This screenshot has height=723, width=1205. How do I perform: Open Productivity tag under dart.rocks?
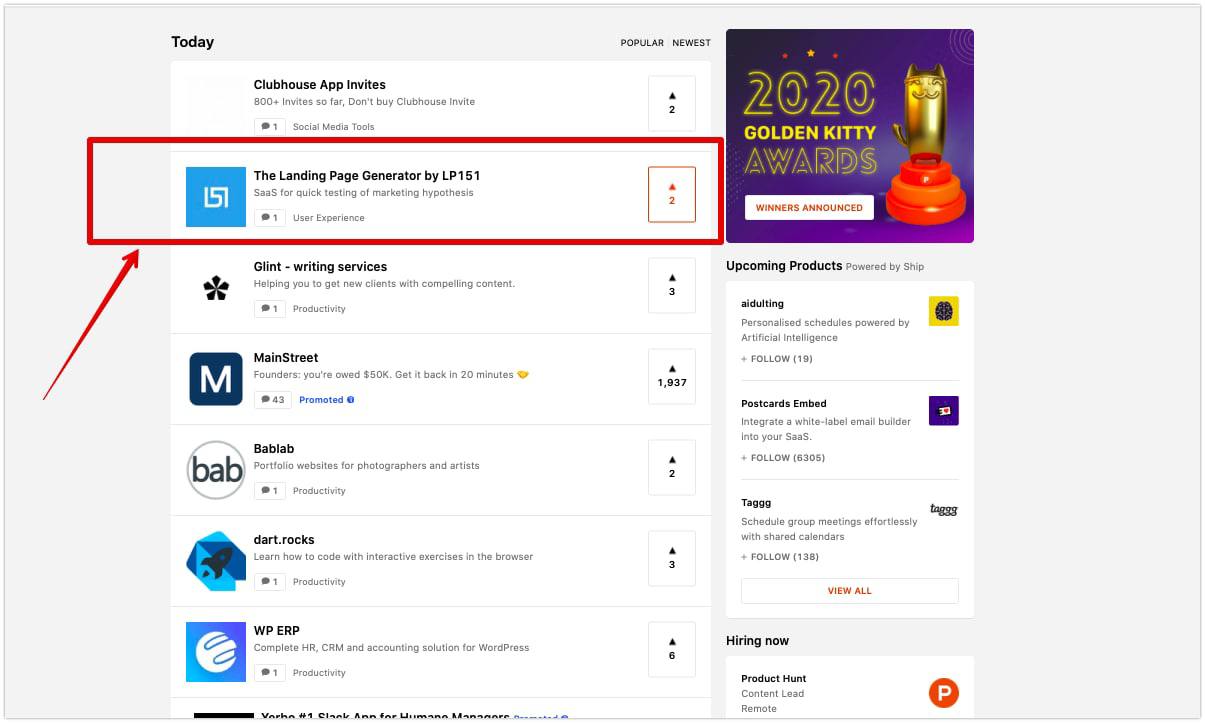(x=319, y=582)
